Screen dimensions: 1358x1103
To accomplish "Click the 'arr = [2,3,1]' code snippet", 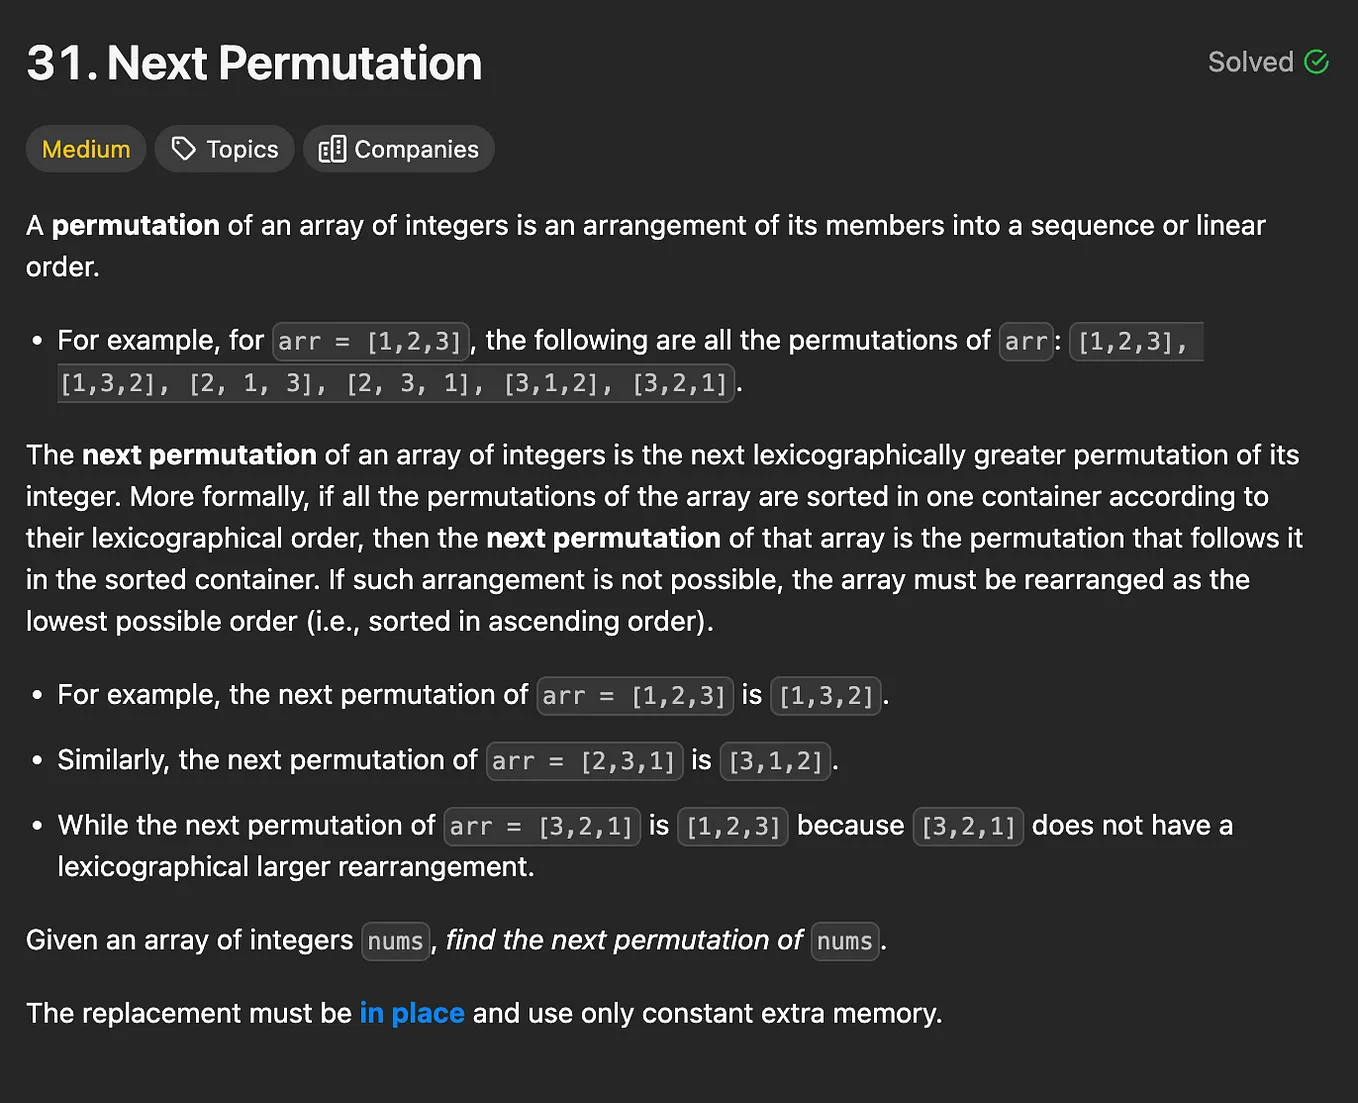I will tap(584, 761).
